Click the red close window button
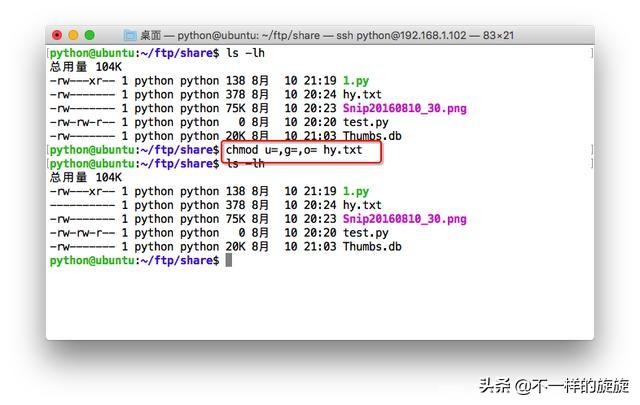This screenshot has height=405, width=640. click(57, 35)
